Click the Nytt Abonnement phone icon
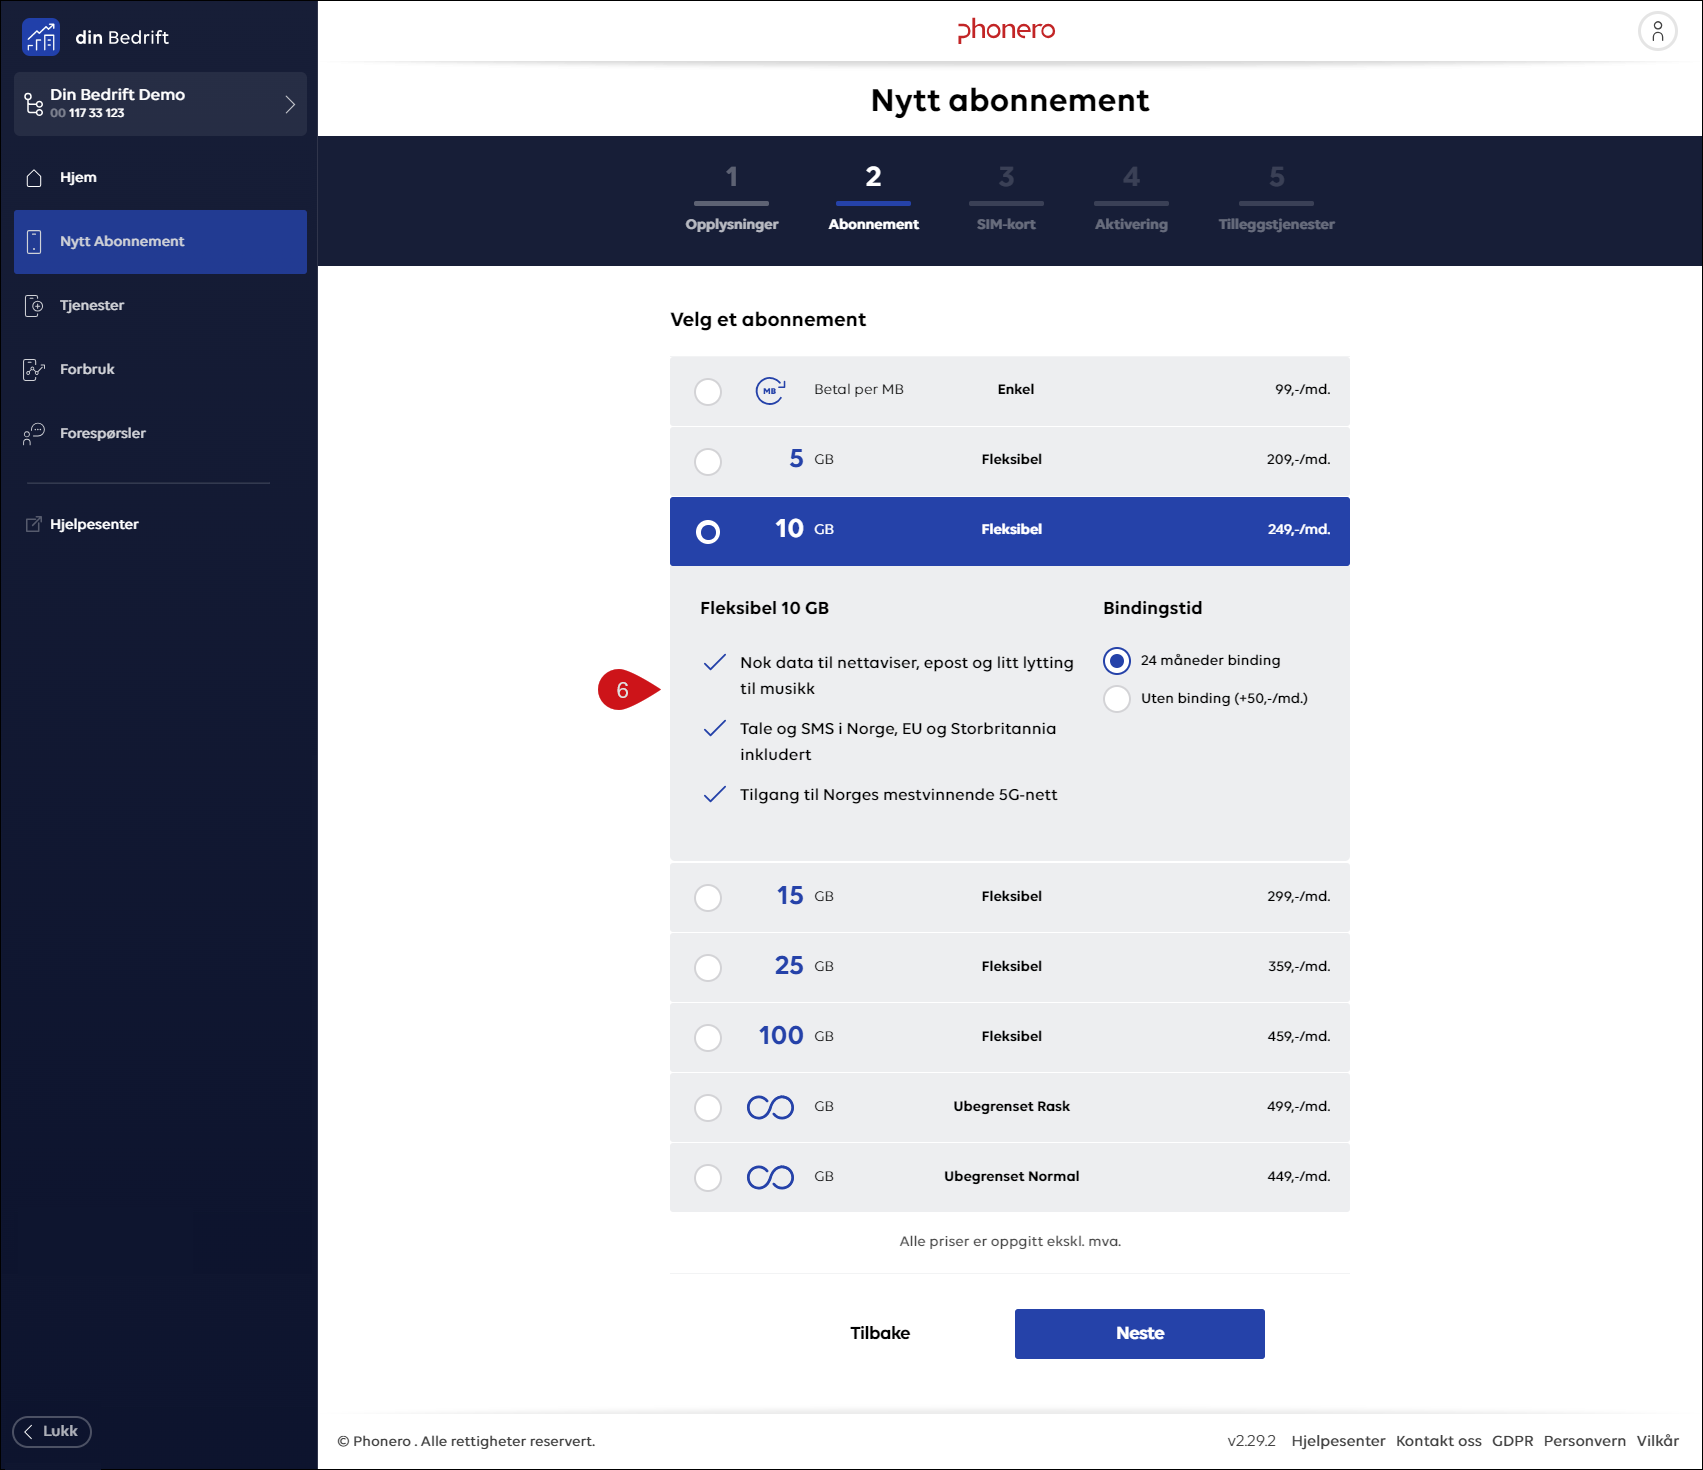Image resolution: width=1703 pixels, height=1470 pixels. [x=34, y=241]
